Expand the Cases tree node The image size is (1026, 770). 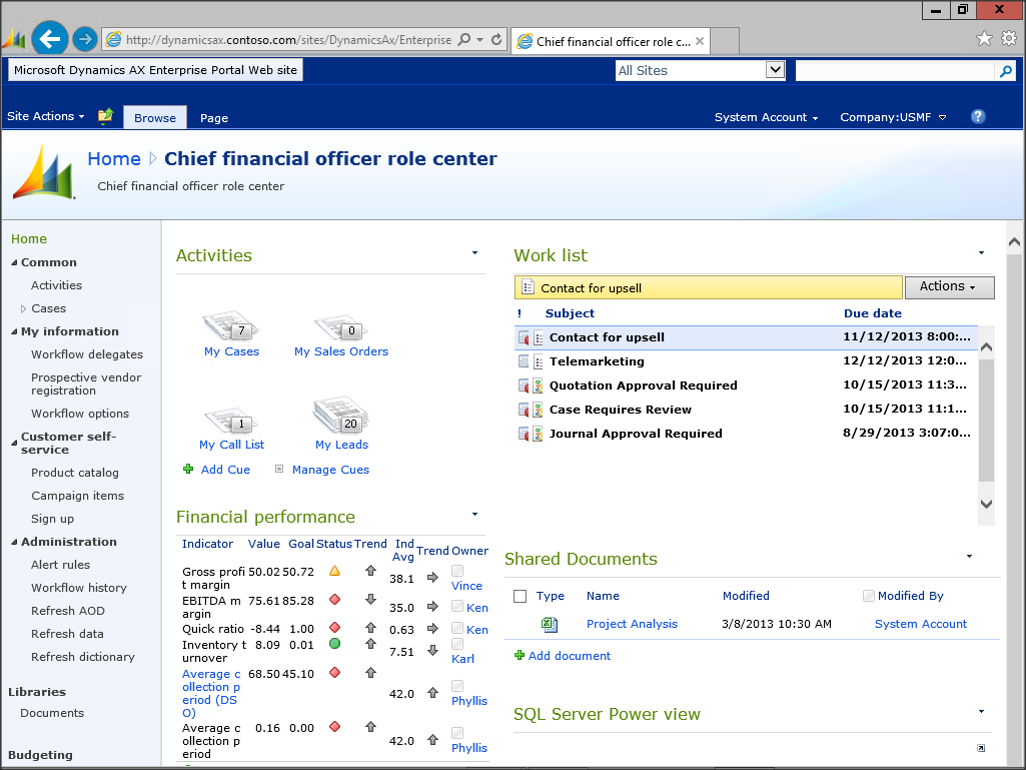[x=24, y=309]
